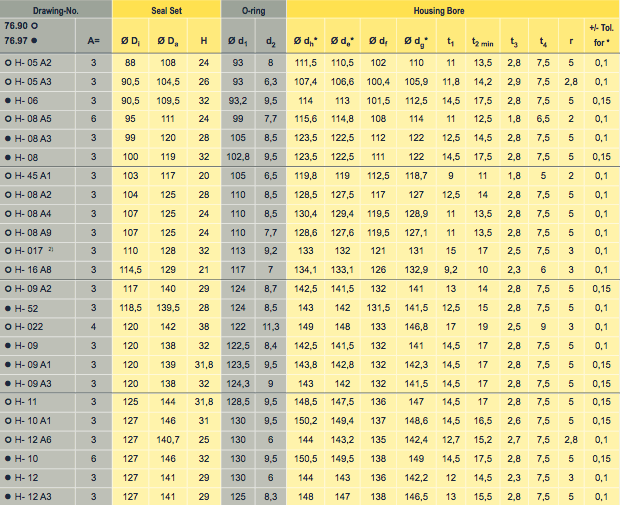This screenshot has height=505, width=620.
Task: Click the open circle marker before H- 45 A1
Action: [8, 175]
